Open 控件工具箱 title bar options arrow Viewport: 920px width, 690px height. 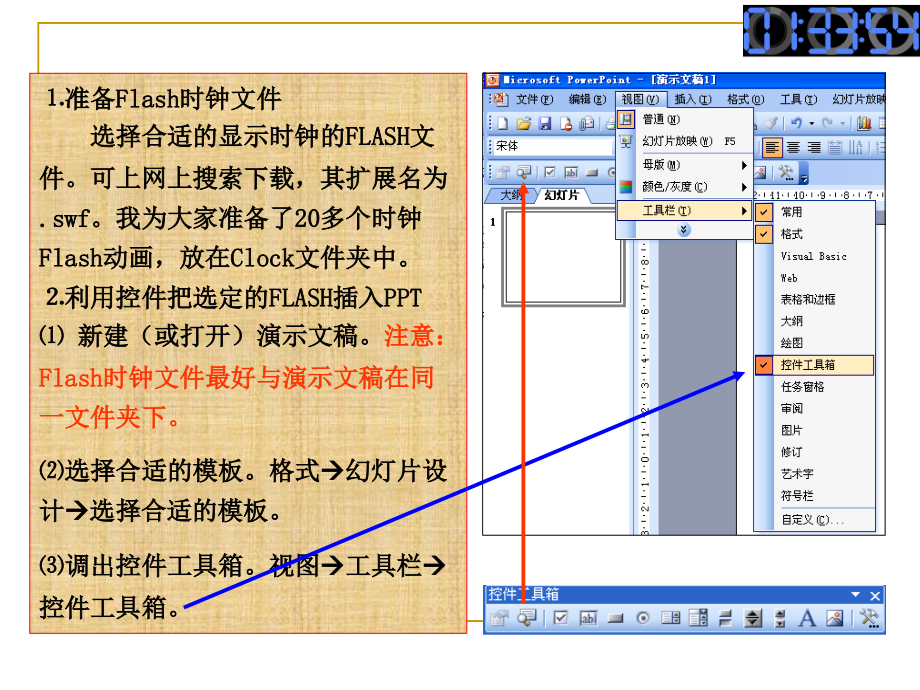pyautogui.click(x=855, y=595)
